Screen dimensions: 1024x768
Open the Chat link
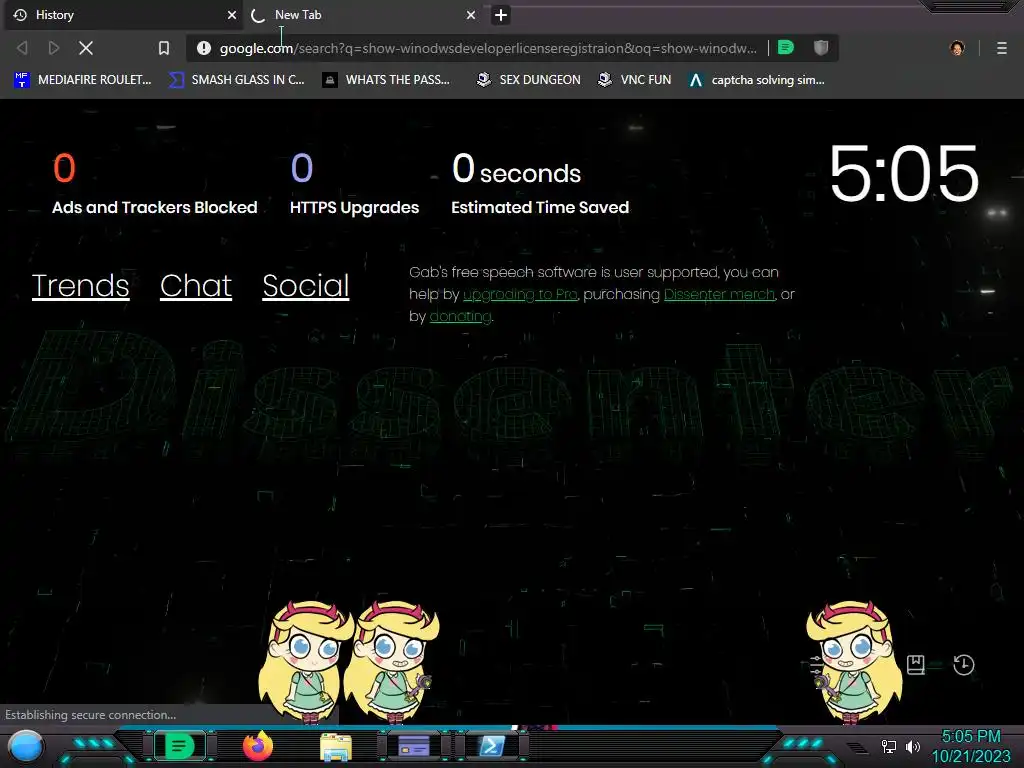(196, 285)
